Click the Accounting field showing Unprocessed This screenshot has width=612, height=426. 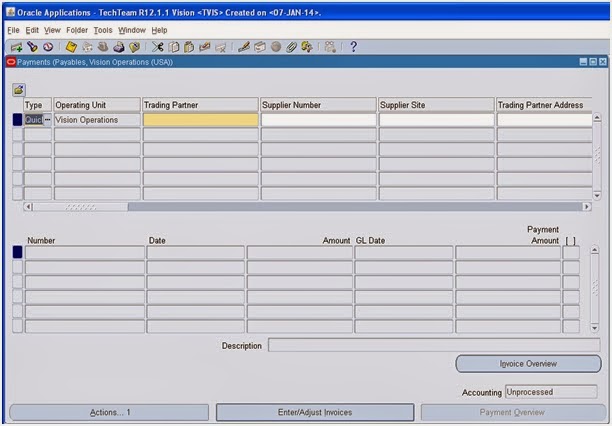(x=551, y=392)
